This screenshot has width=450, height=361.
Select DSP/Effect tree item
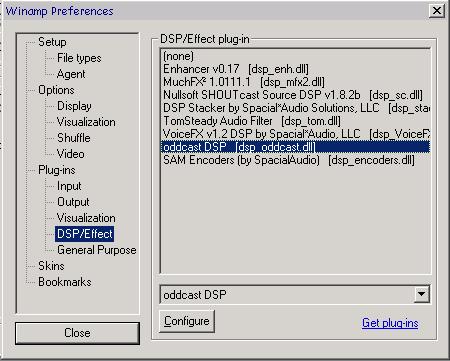[85, 234]
